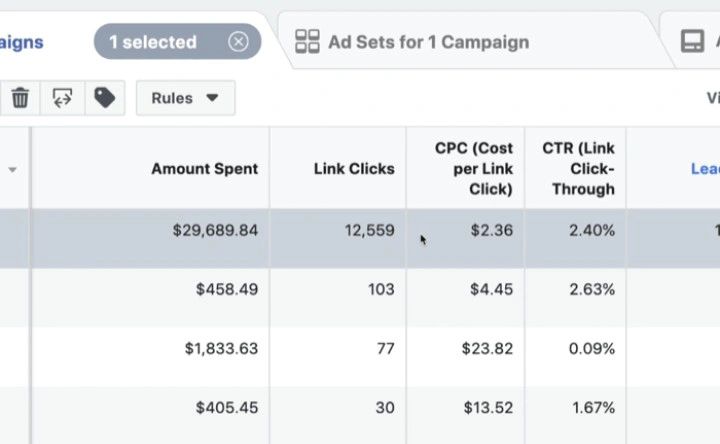720x444 pixels.
Task: Click the Leads column header link
Action: point(705,169)
